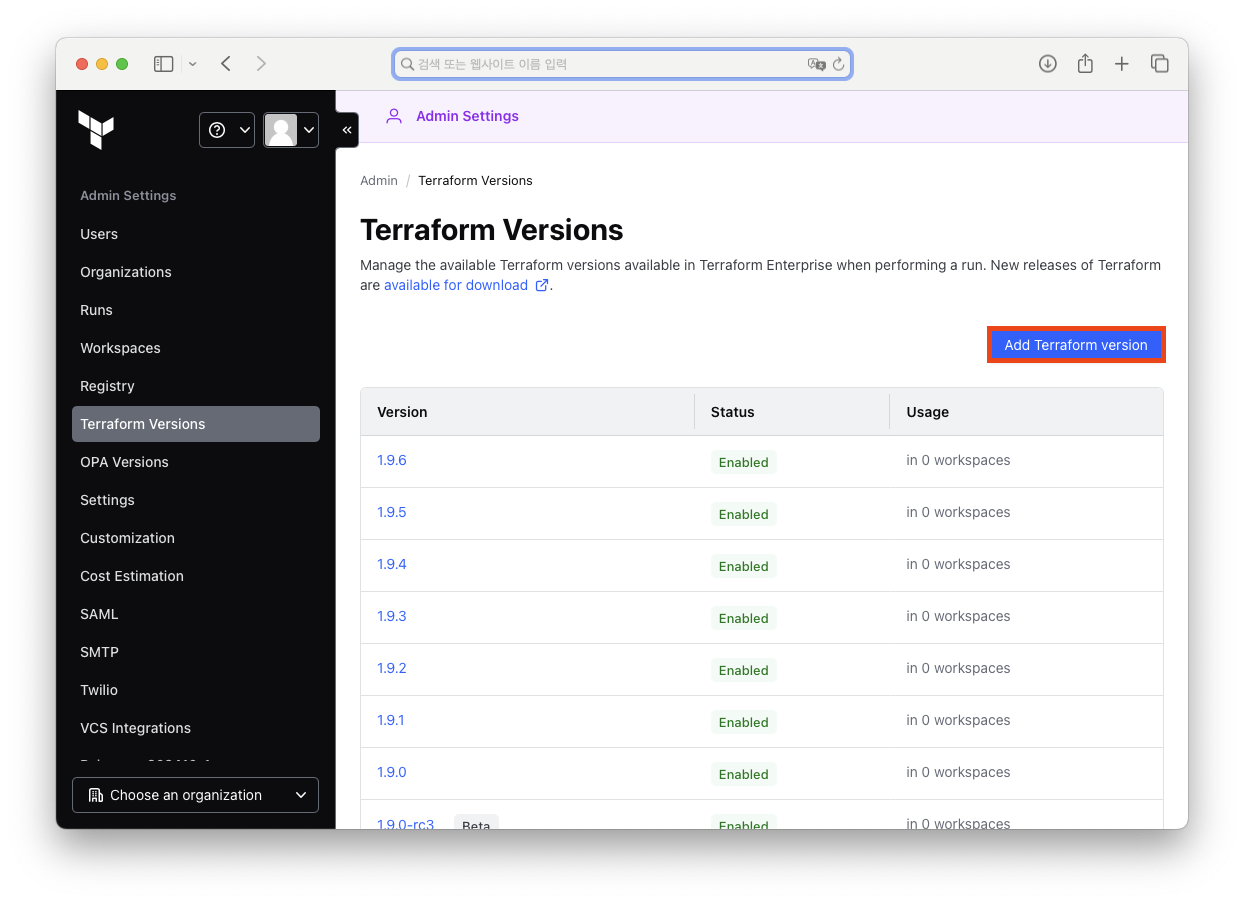Click the Admin breadcrumb link
The width and height of the screenshot is (1244, 903).
coord(379,181)
